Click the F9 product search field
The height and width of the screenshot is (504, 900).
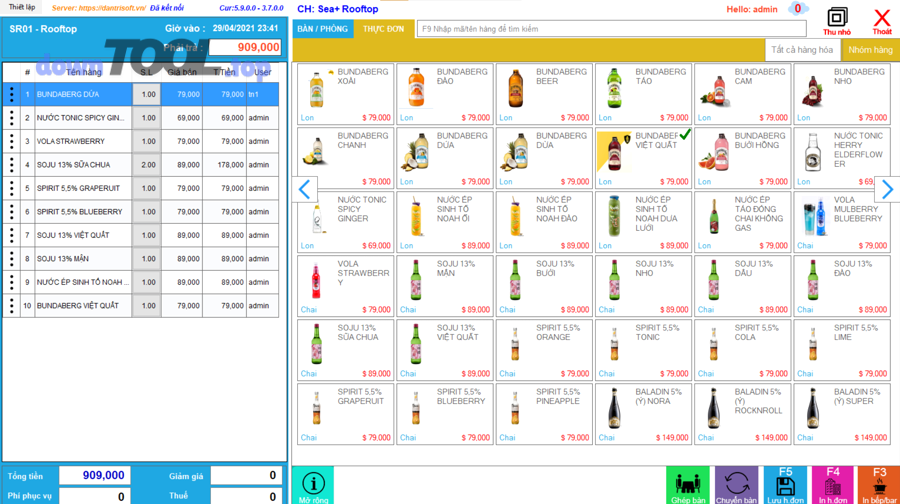point(610,29)
